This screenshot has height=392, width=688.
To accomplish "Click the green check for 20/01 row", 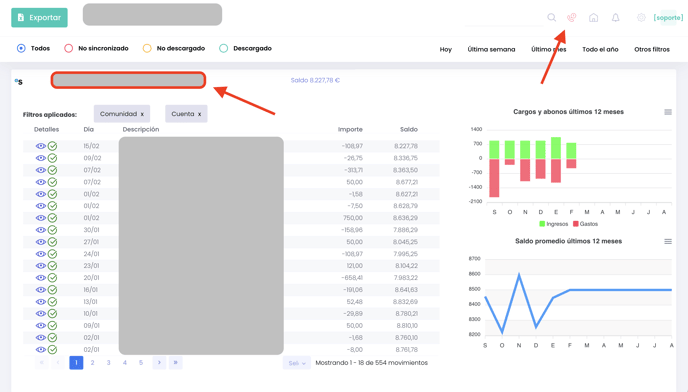I will pos(52,278).
